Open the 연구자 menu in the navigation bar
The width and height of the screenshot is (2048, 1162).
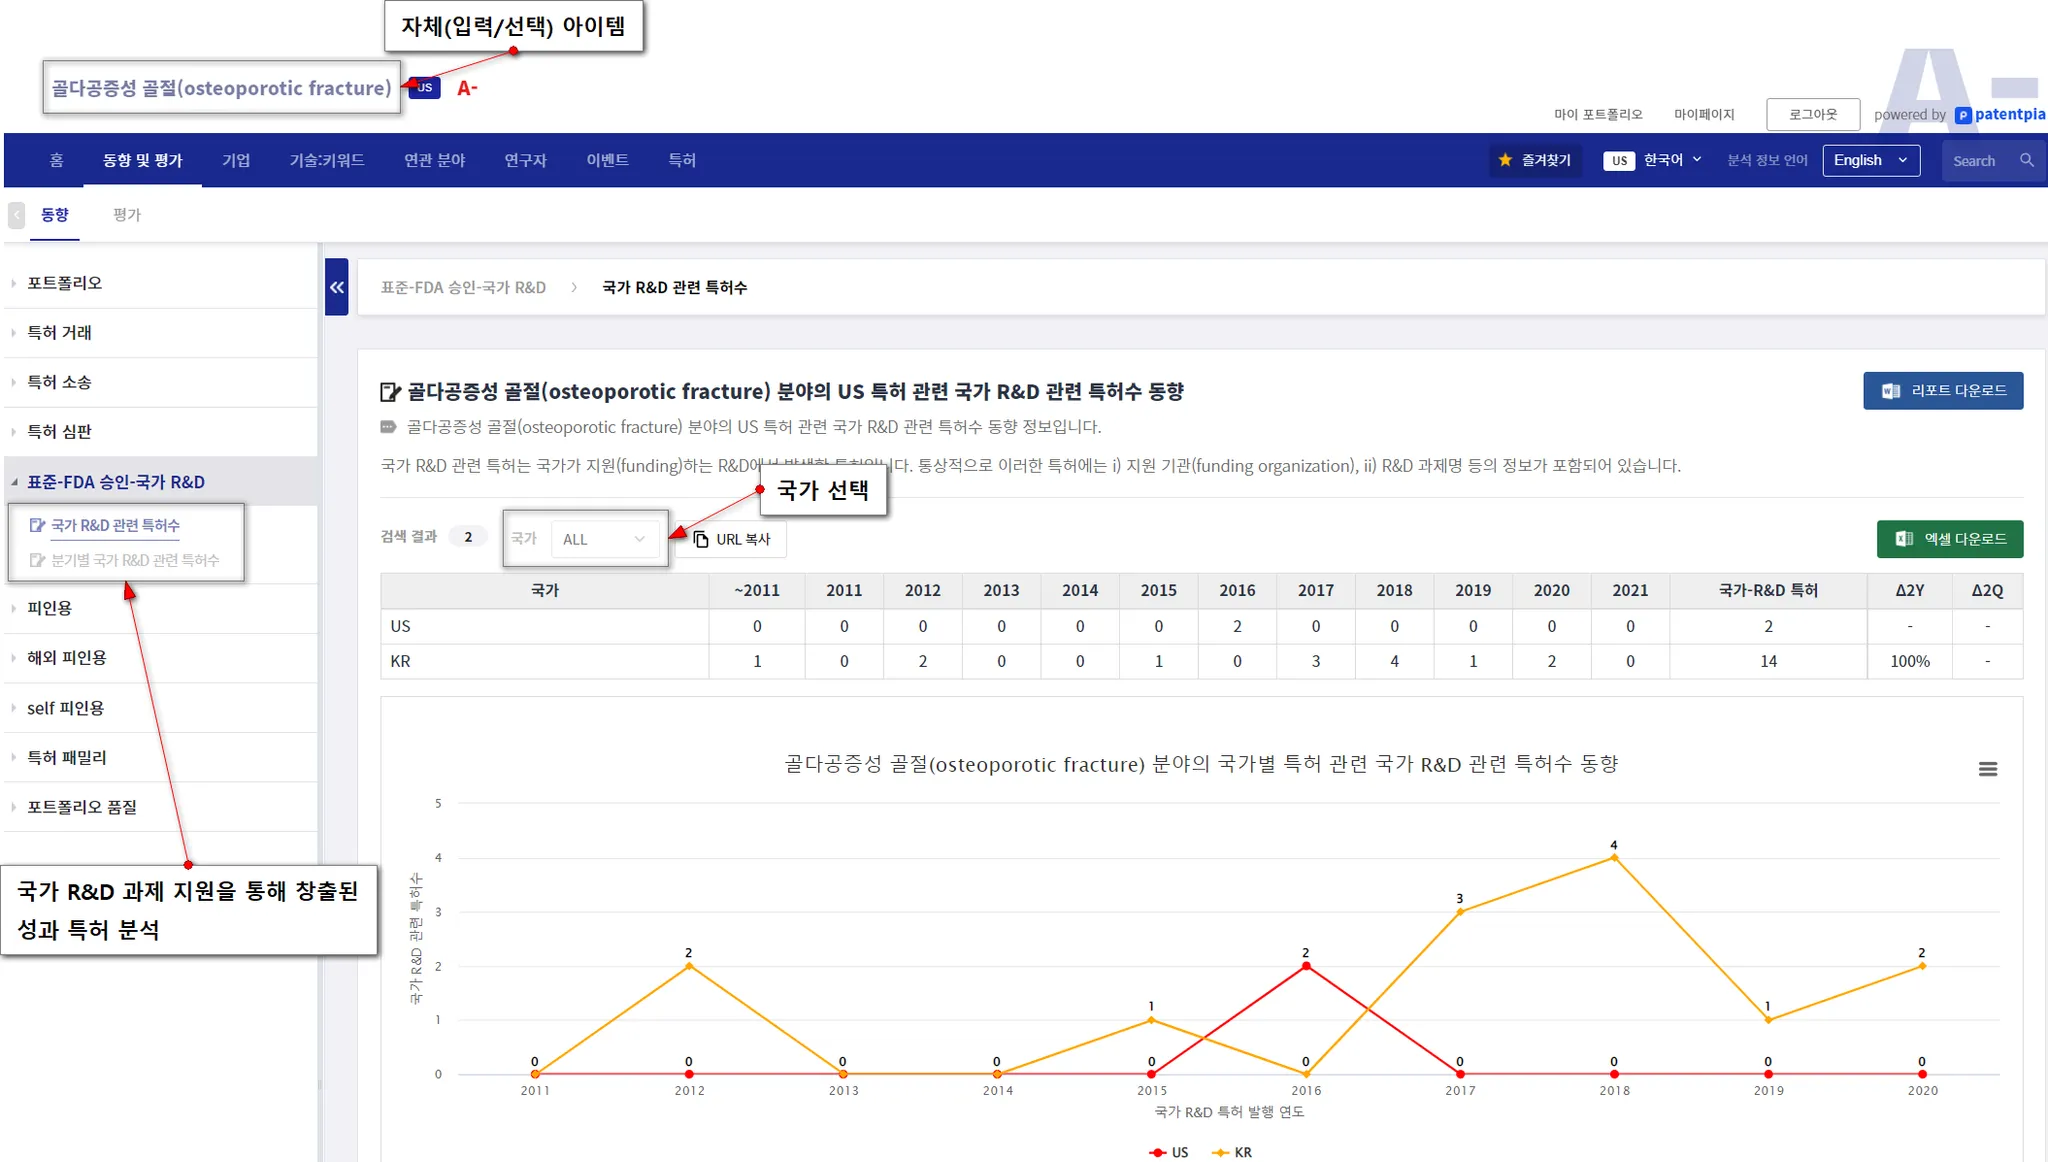coord(525,160)
